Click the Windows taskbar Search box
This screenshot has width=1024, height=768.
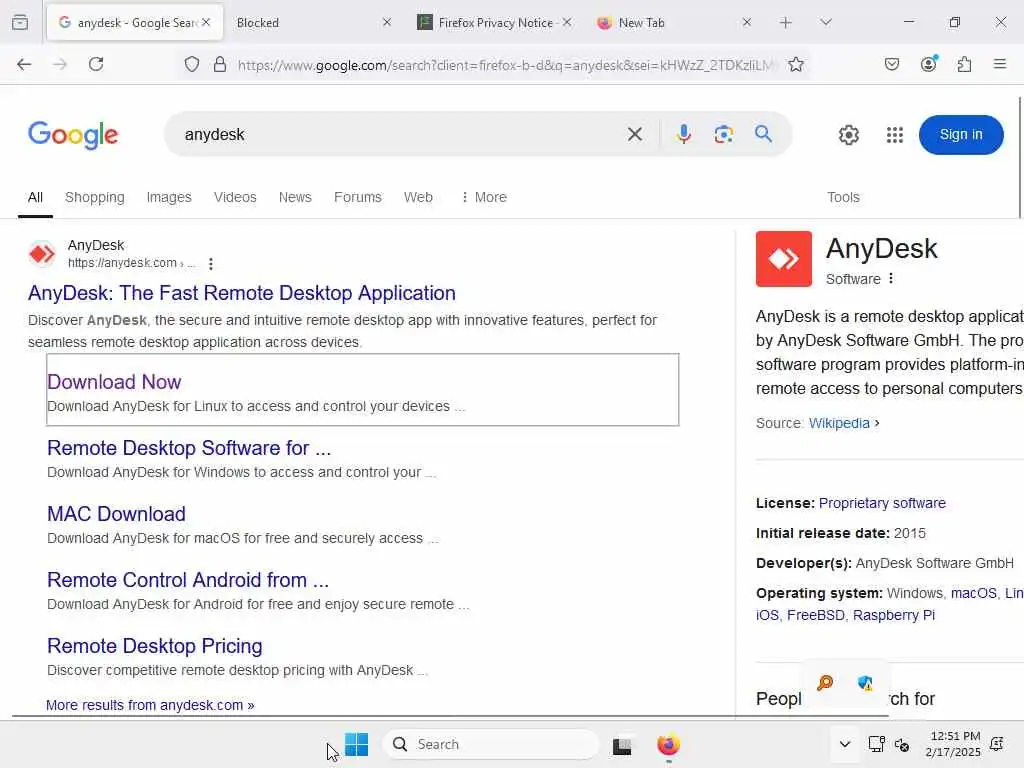(x=490, y=744)
